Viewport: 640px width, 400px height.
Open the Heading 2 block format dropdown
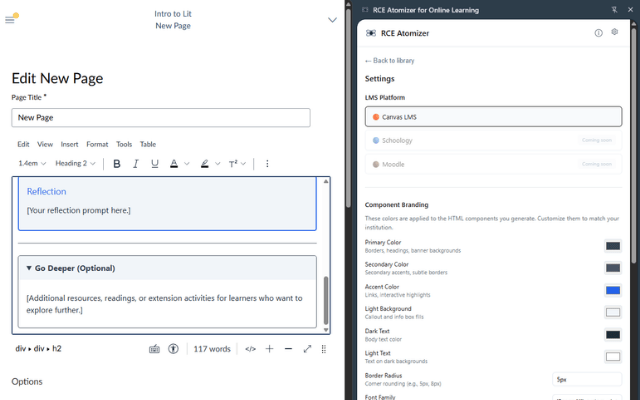(x=75, y=164)
